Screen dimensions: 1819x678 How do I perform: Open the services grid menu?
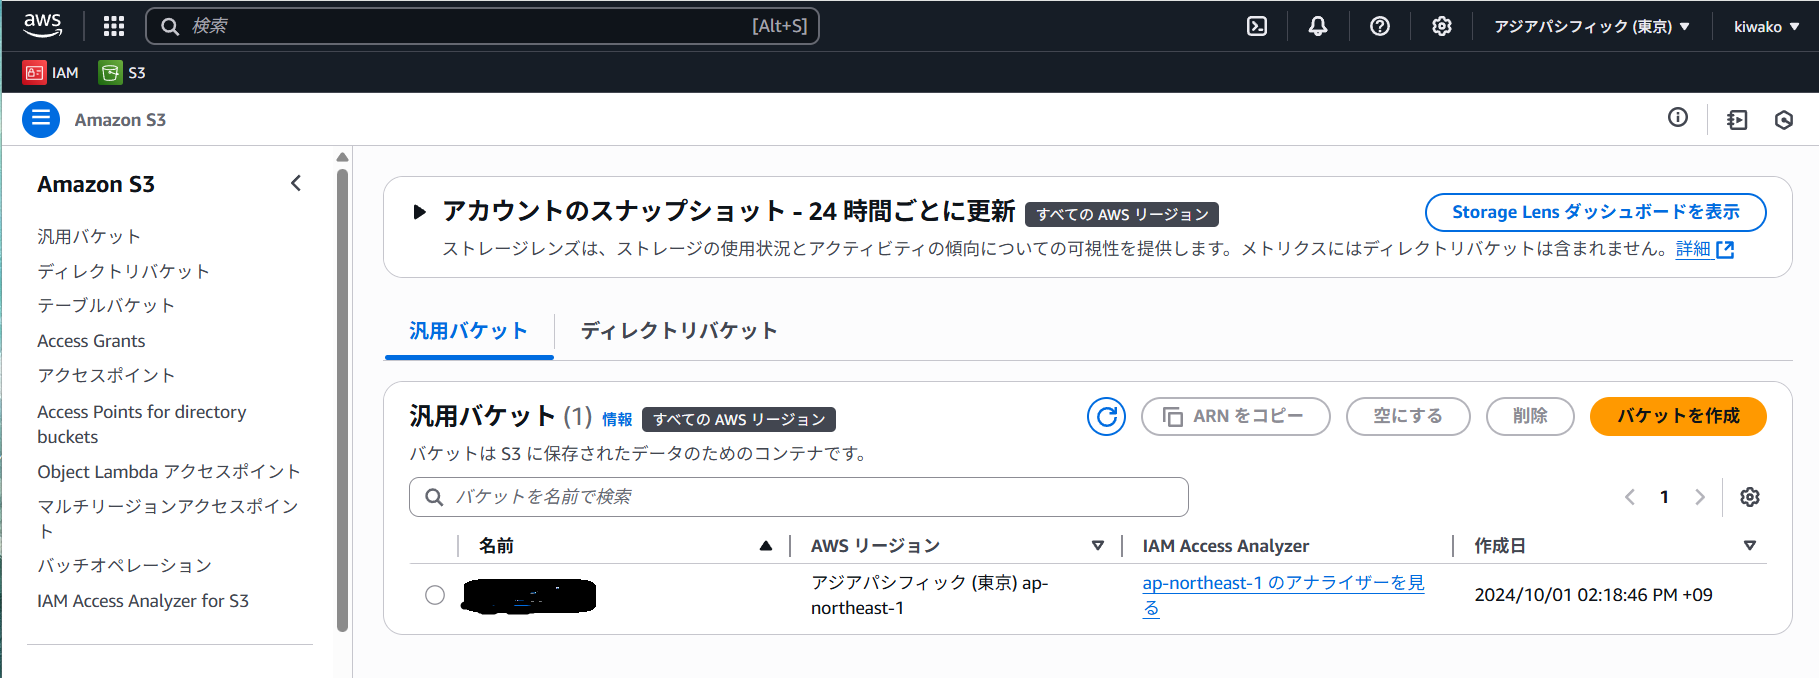pyautogui.click(x=114, y=26)
